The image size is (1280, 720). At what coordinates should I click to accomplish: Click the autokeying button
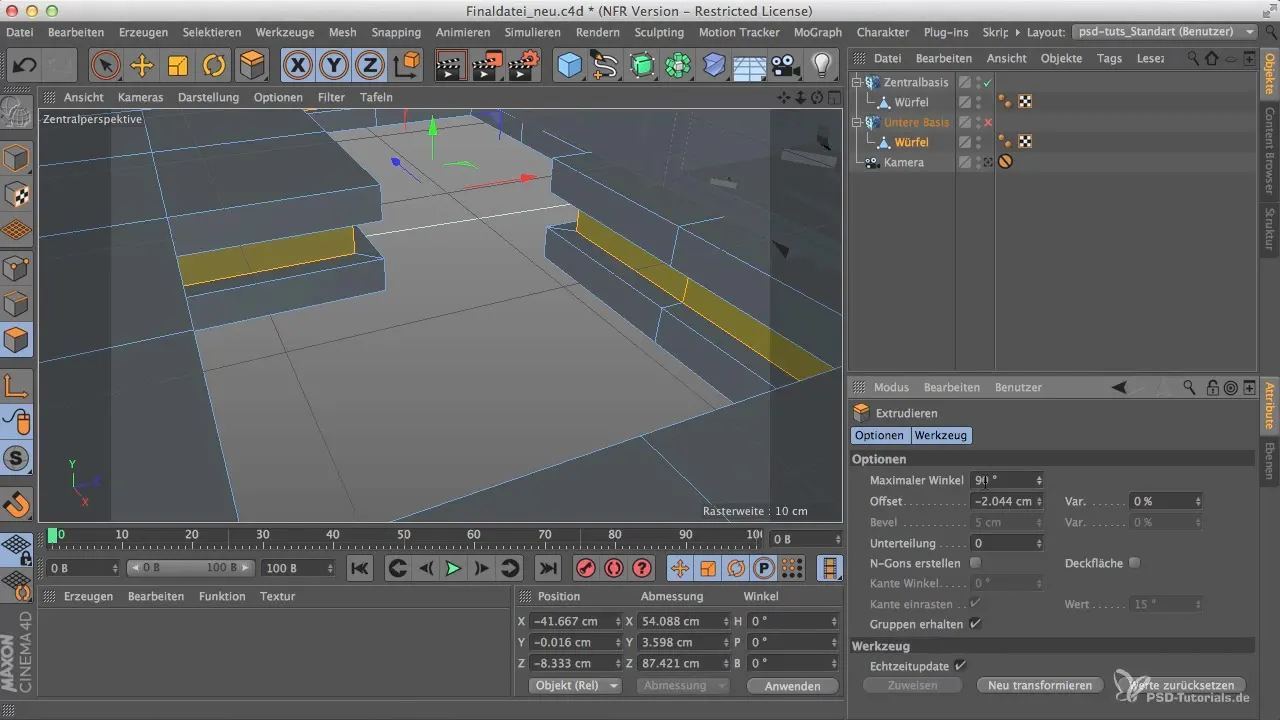point(614,568)
